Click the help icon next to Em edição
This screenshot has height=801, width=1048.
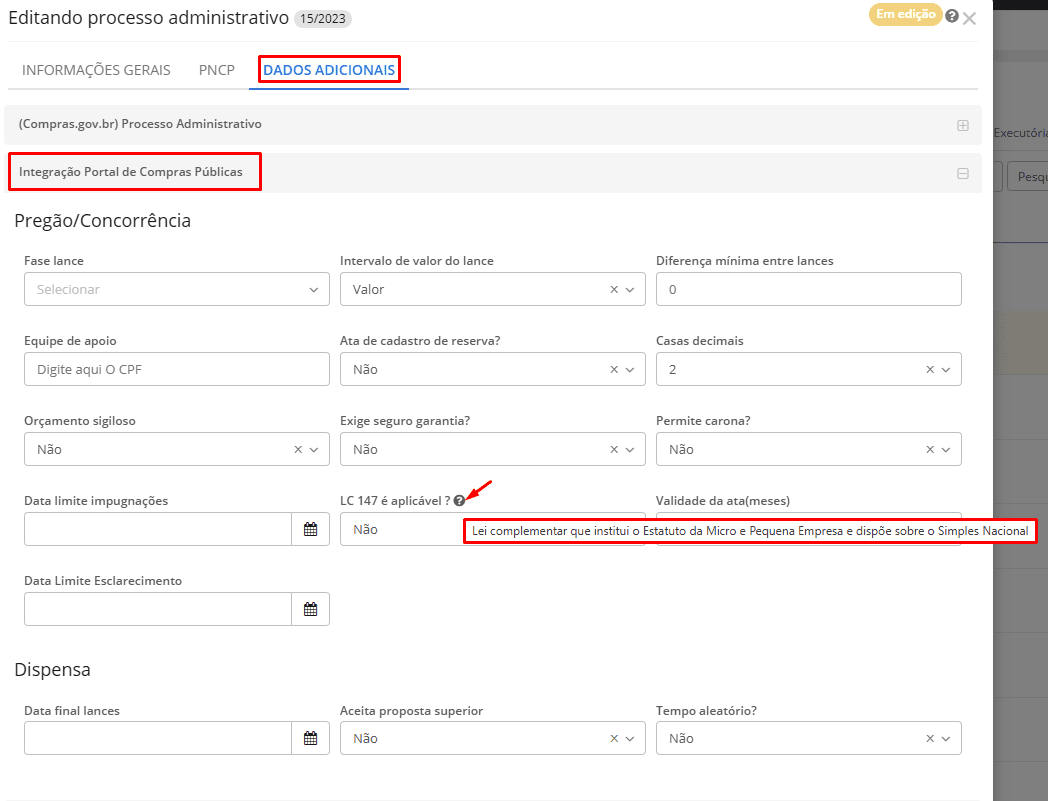pyautogui.click(x=952, y=16)
